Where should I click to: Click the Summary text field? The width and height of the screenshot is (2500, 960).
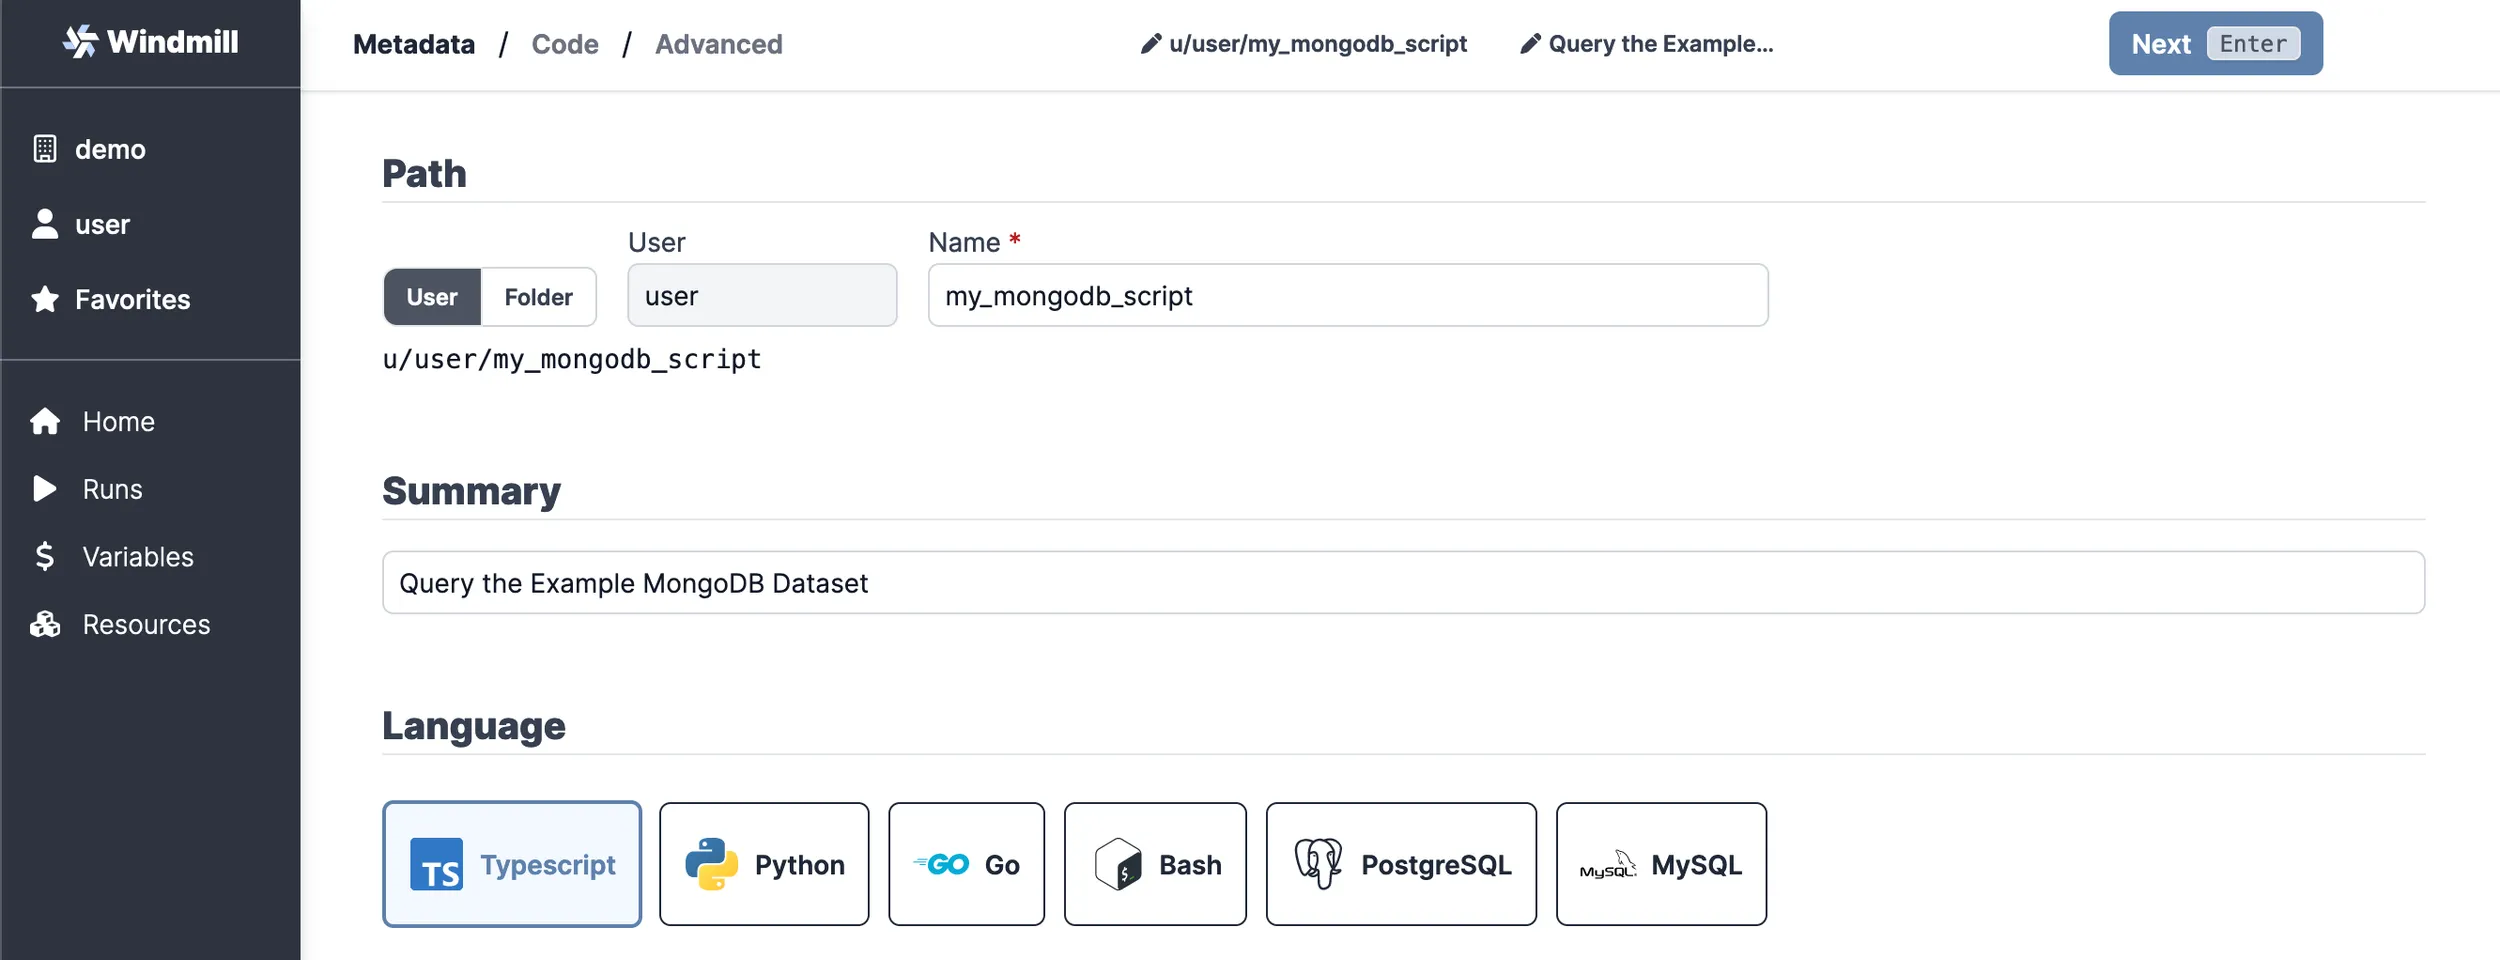(x=1402, y=583)
